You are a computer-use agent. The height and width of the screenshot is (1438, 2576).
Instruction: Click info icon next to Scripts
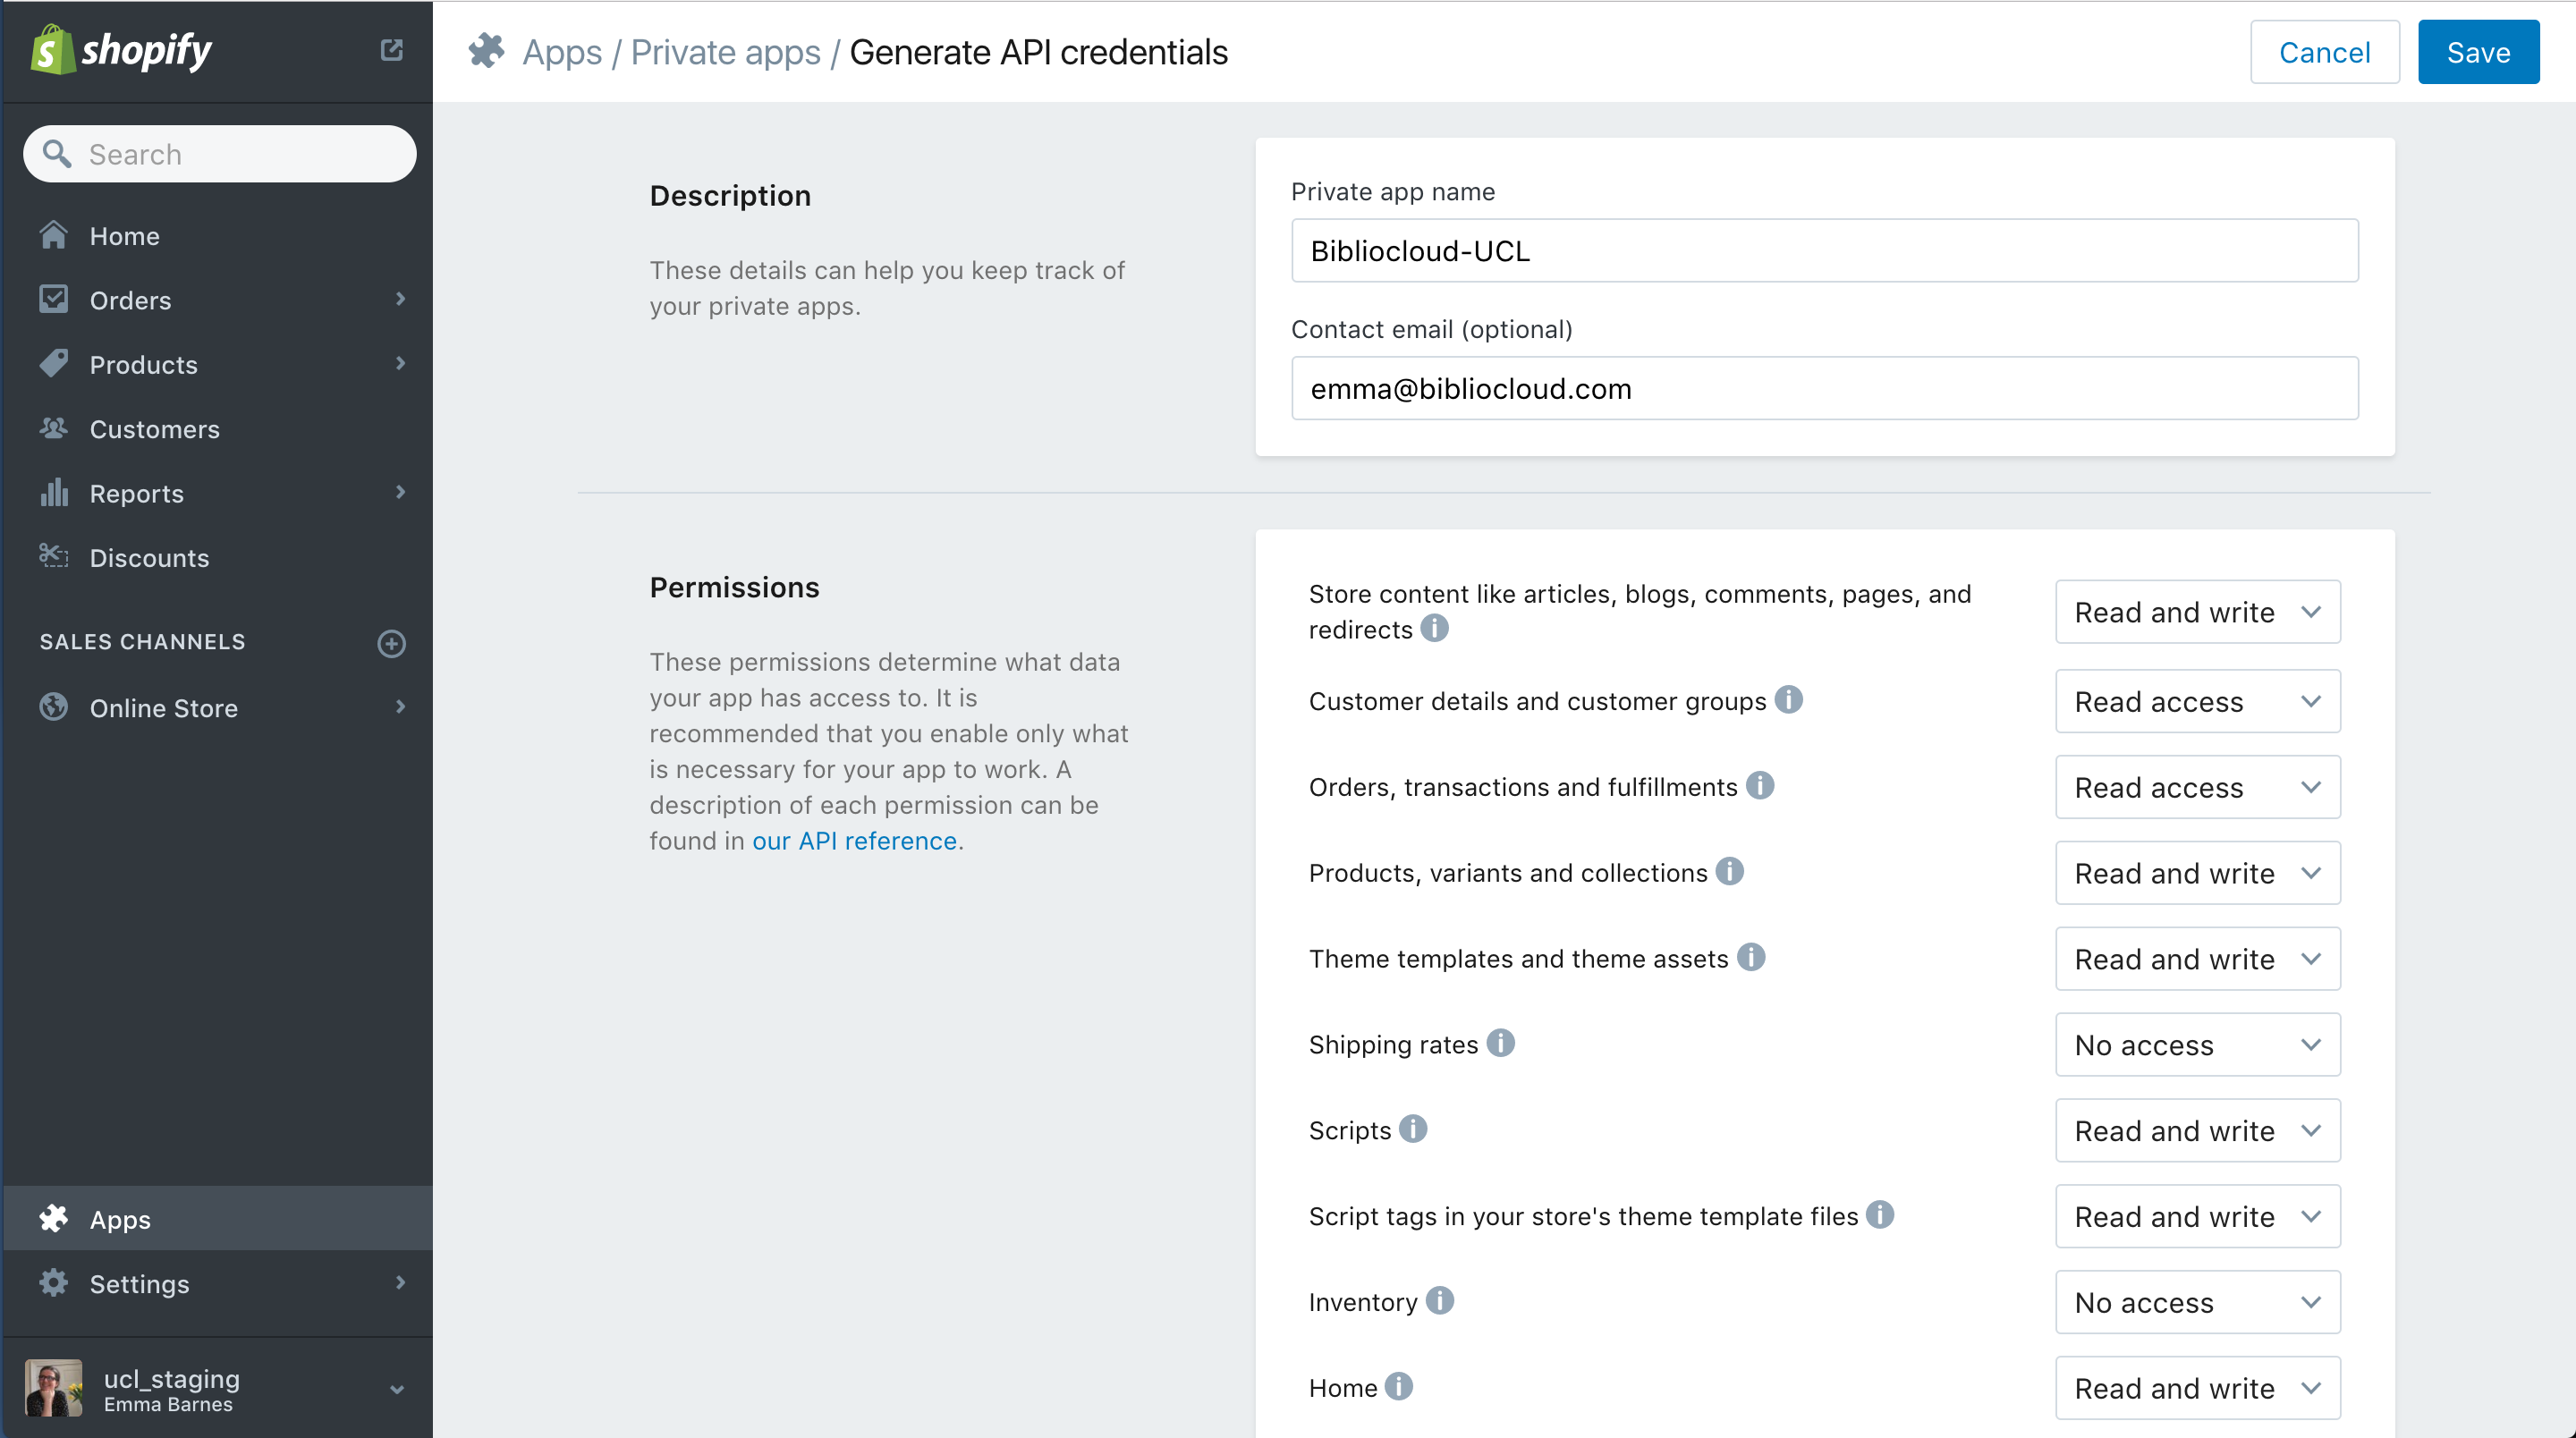click(x=1412, y=1129)
